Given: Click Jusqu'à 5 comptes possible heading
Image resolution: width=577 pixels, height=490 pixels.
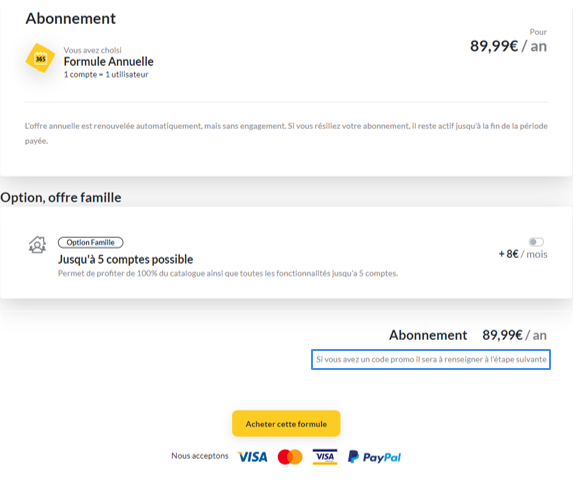Looking at the screenshot, I should pyautogui.click(x=125, y=259).
